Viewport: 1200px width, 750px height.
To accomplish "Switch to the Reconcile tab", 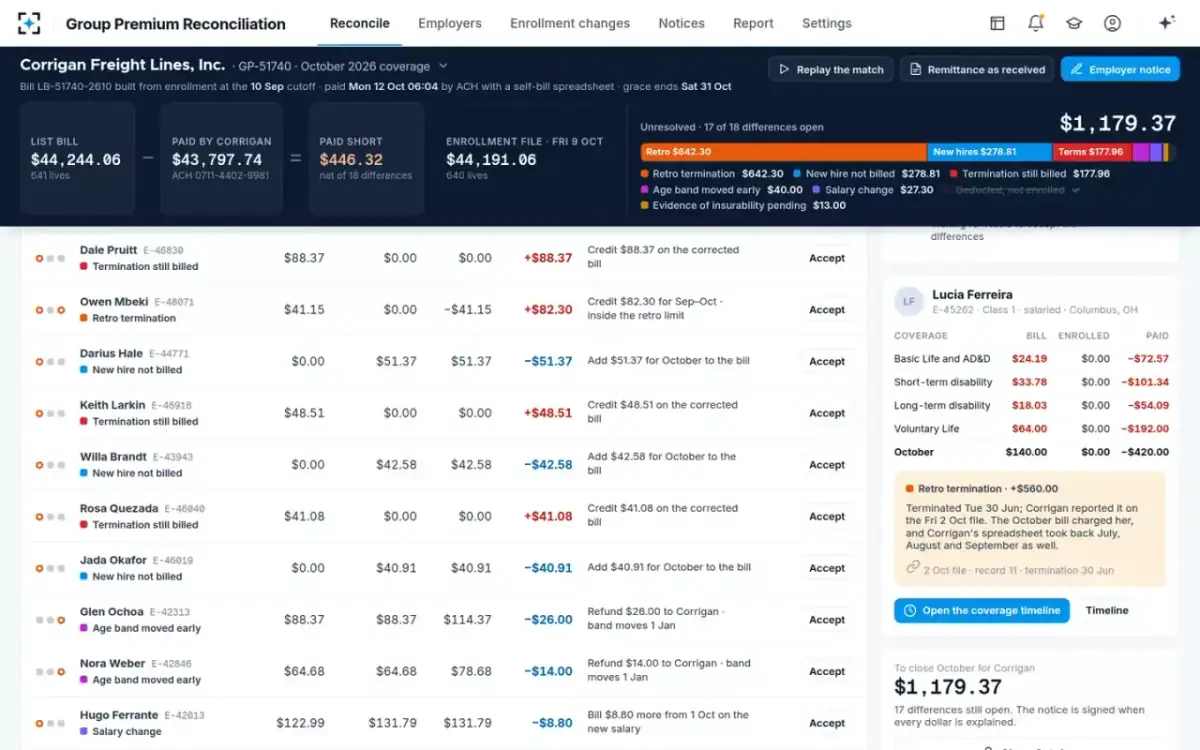I will [359, 23].
